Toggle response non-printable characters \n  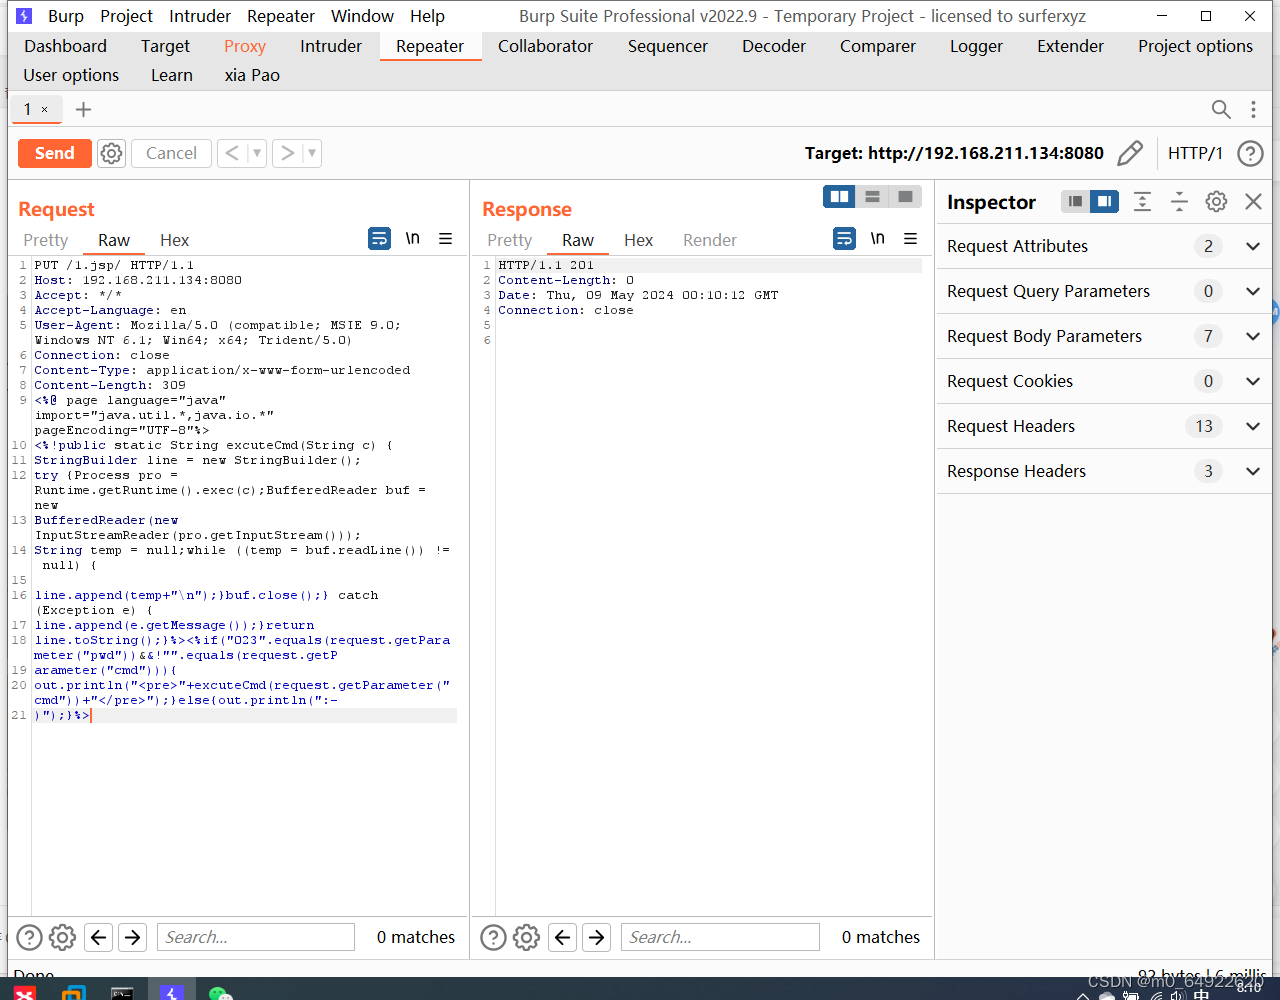click(877, 239)
